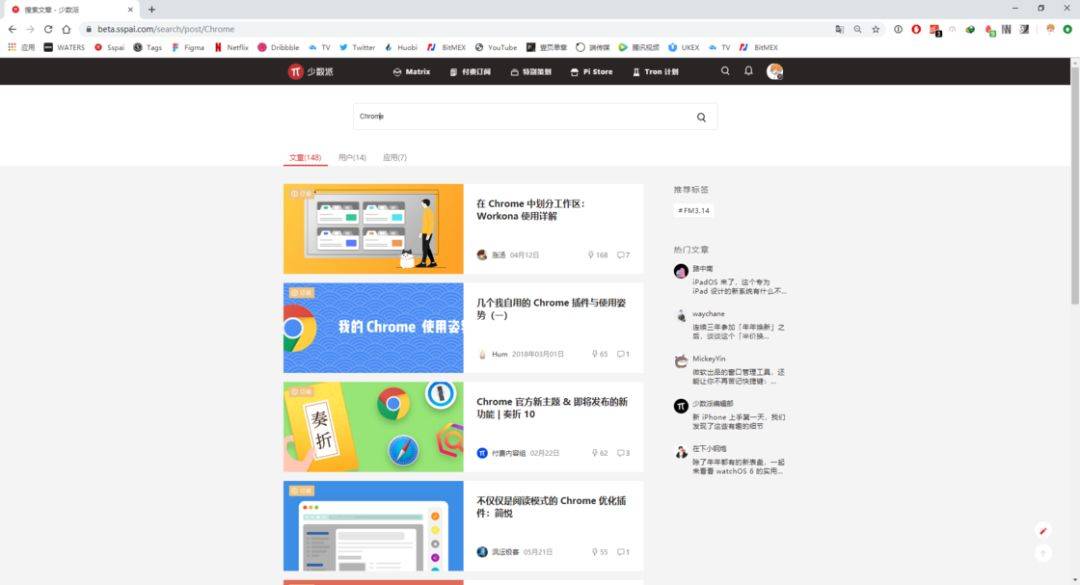Open the Tron 计划 menu item
Viewport: 1080px width, 585px height.
[x=656, y=72]
